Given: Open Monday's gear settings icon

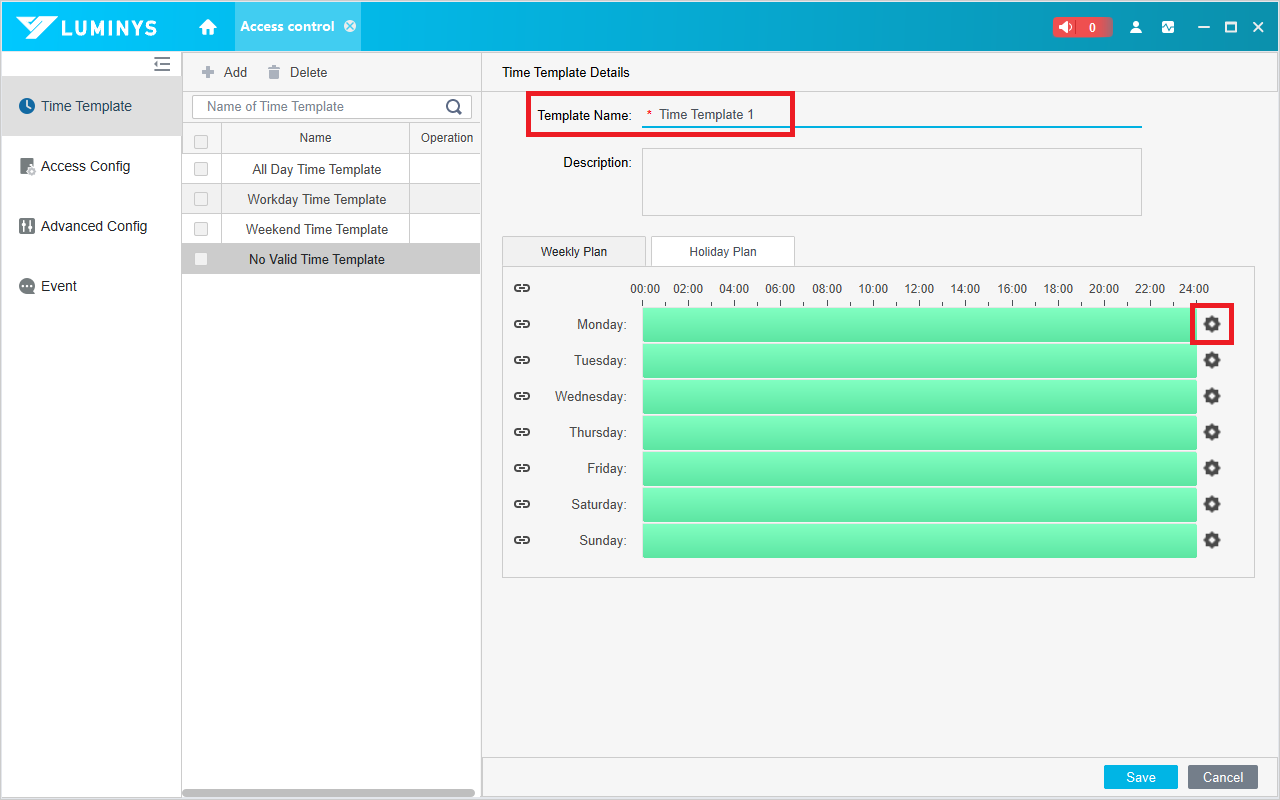Looking at the screenshot, I should click(1212, 324).
